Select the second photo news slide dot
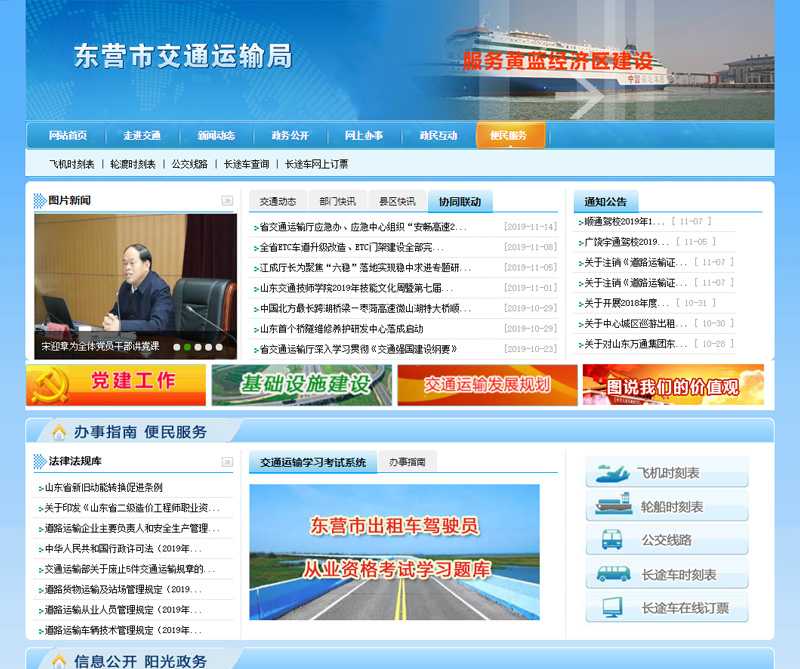Screen dimensions: 800x669 [187, 347]
